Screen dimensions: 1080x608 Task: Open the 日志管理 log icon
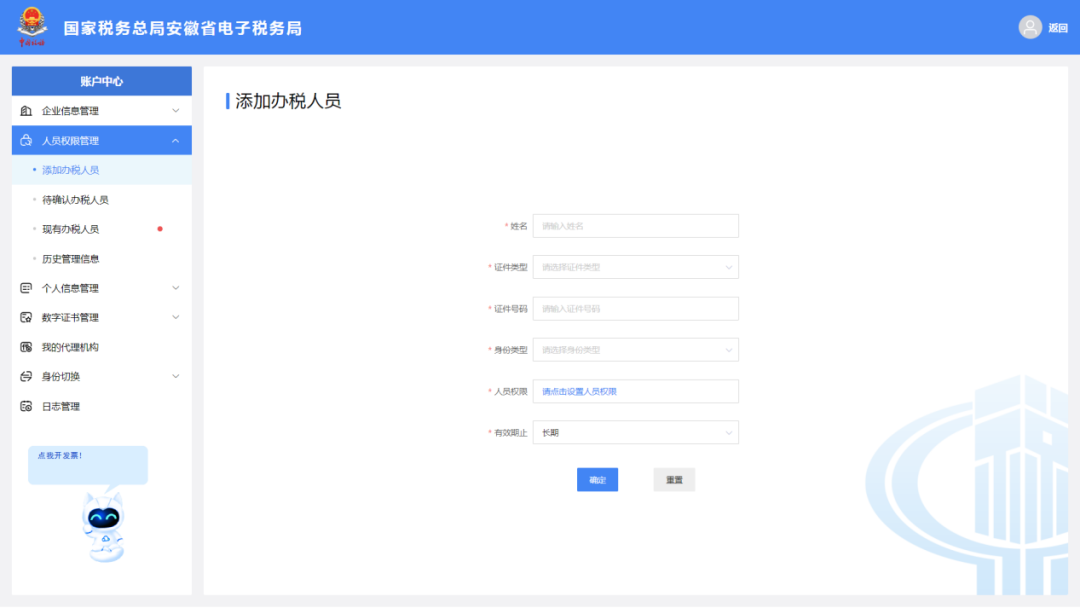(26, 406)
